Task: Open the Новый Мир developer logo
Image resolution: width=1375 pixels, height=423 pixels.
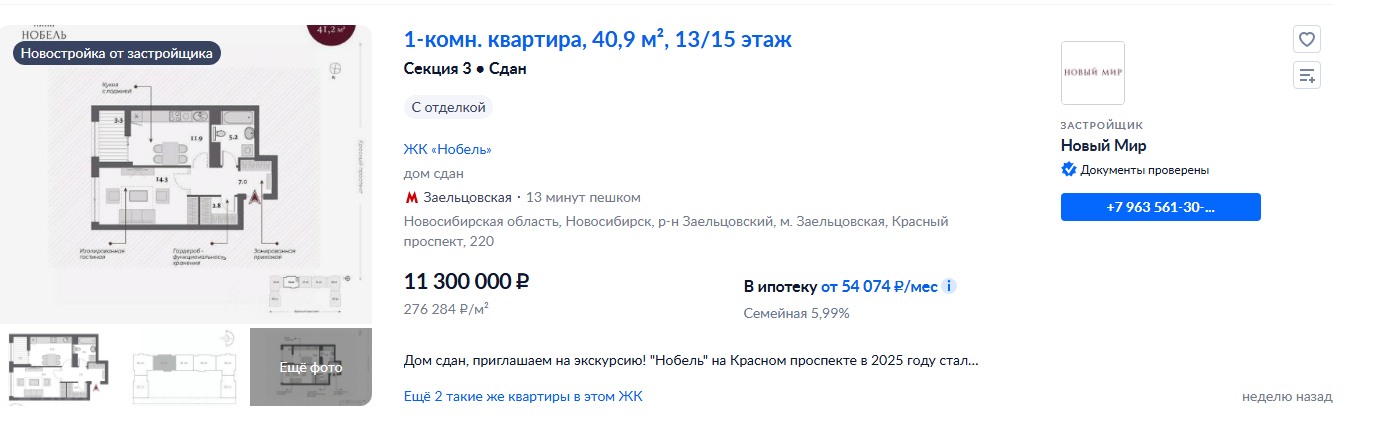Action: (x=1093, y=73)
